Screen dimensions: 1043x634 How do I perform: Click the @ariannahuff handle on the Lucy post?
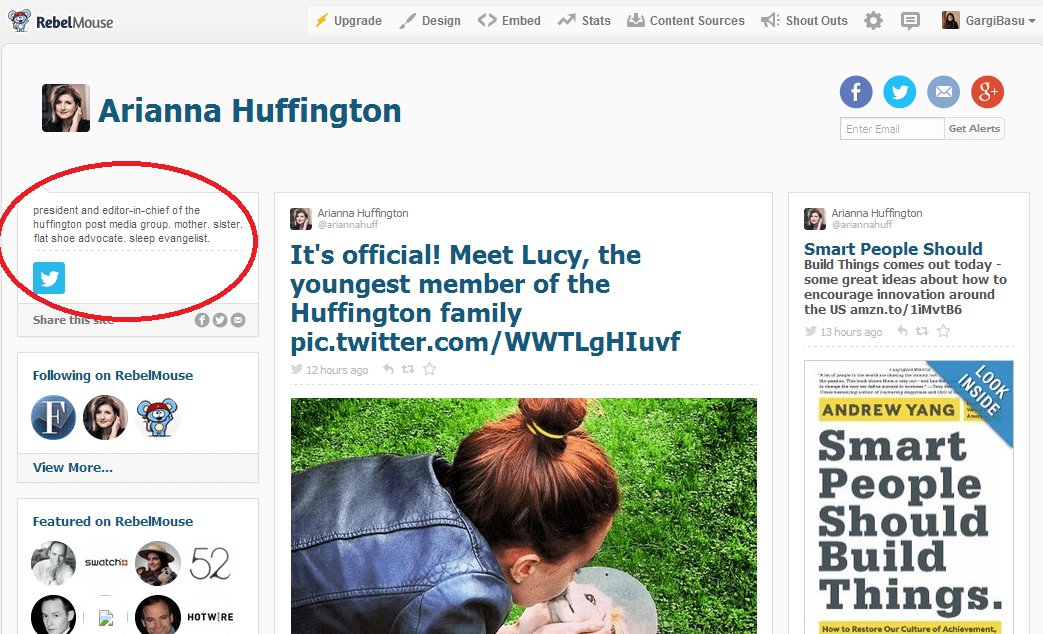348,225
